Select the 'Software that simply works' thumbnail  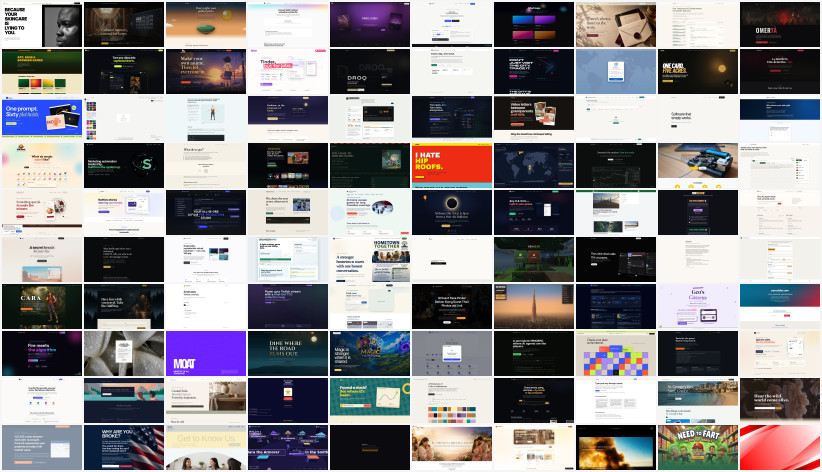(x=698, y=118)
